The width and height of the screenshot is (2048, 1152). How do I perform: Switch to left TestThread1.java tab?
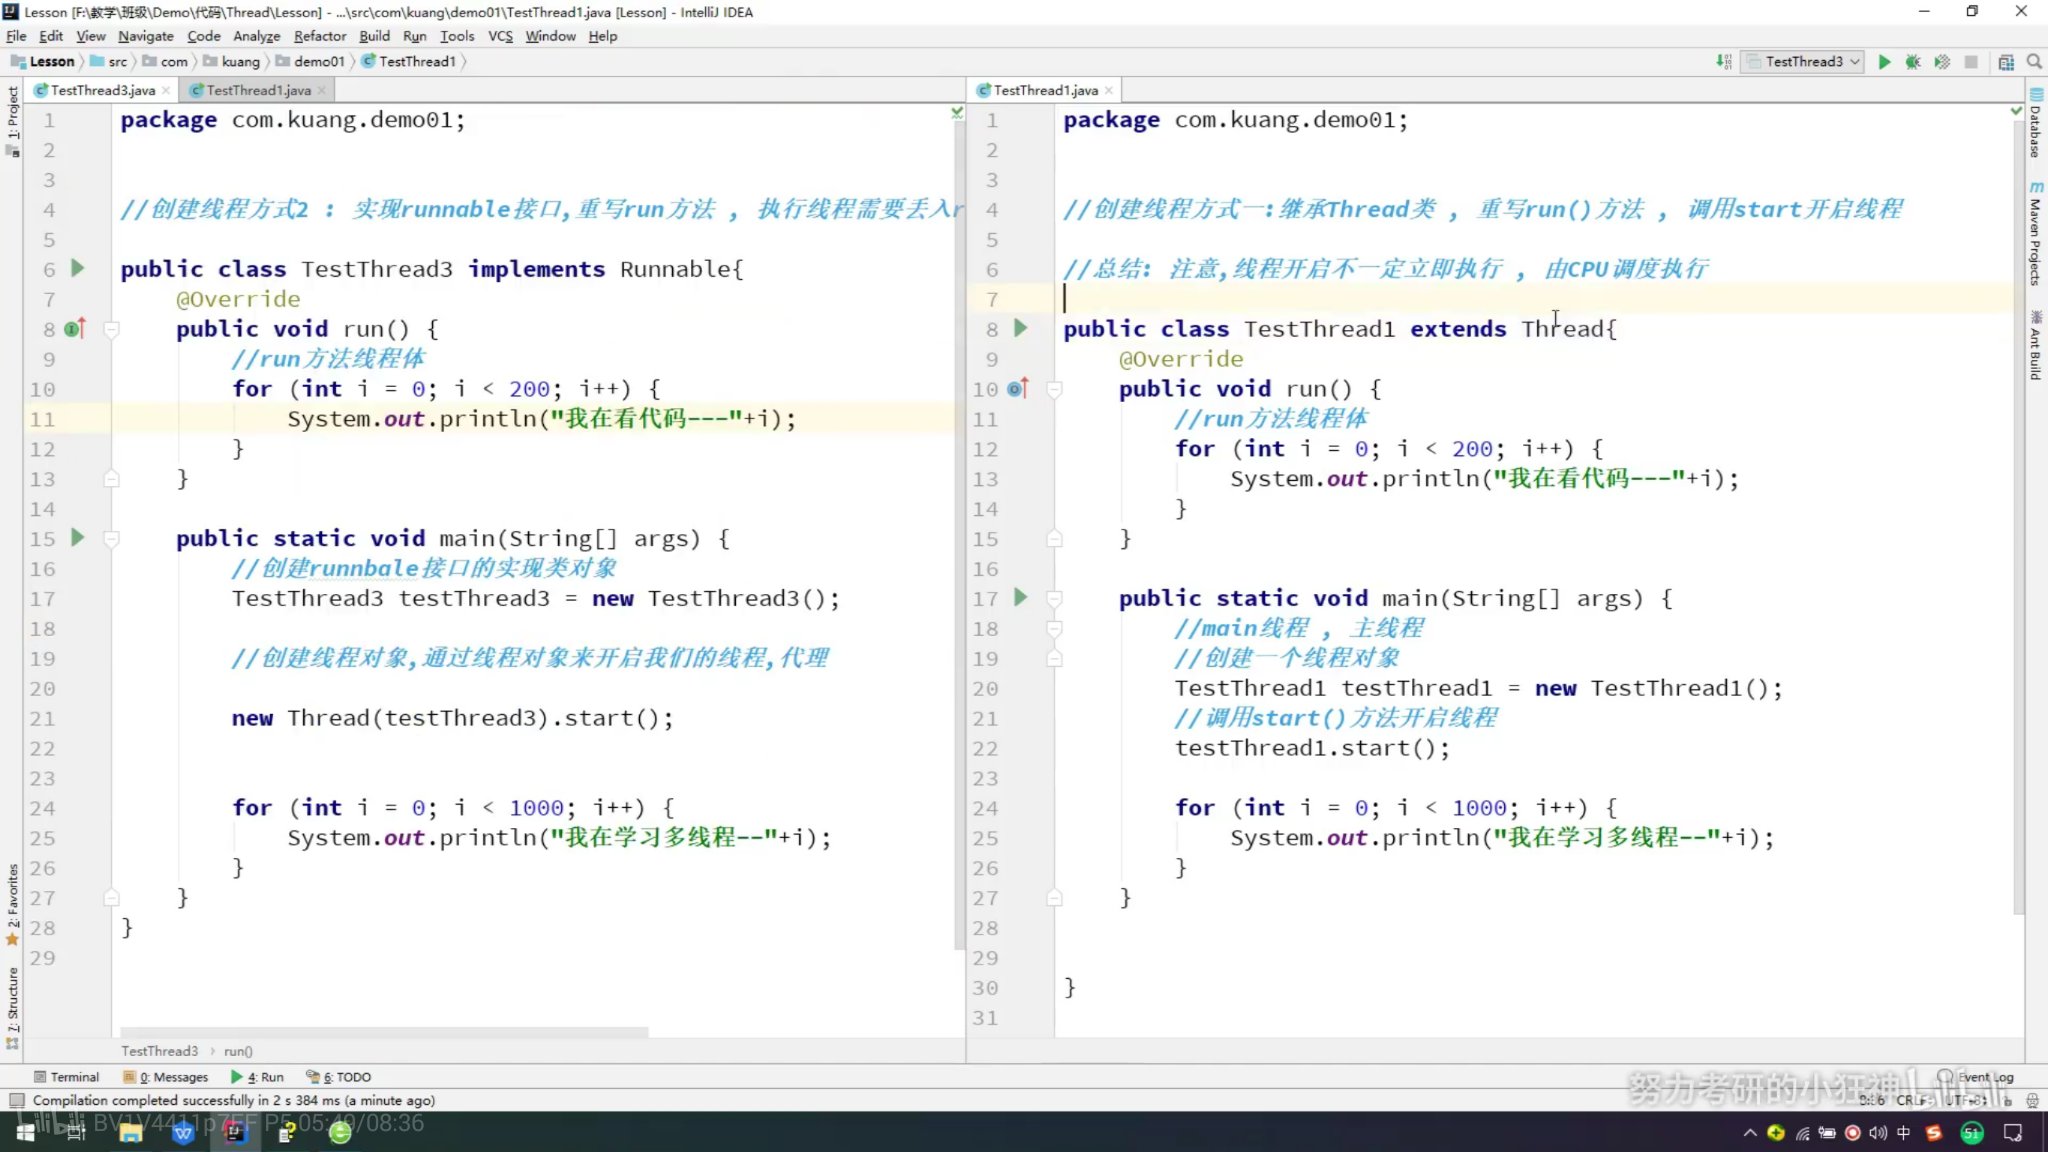coord(258,90)
